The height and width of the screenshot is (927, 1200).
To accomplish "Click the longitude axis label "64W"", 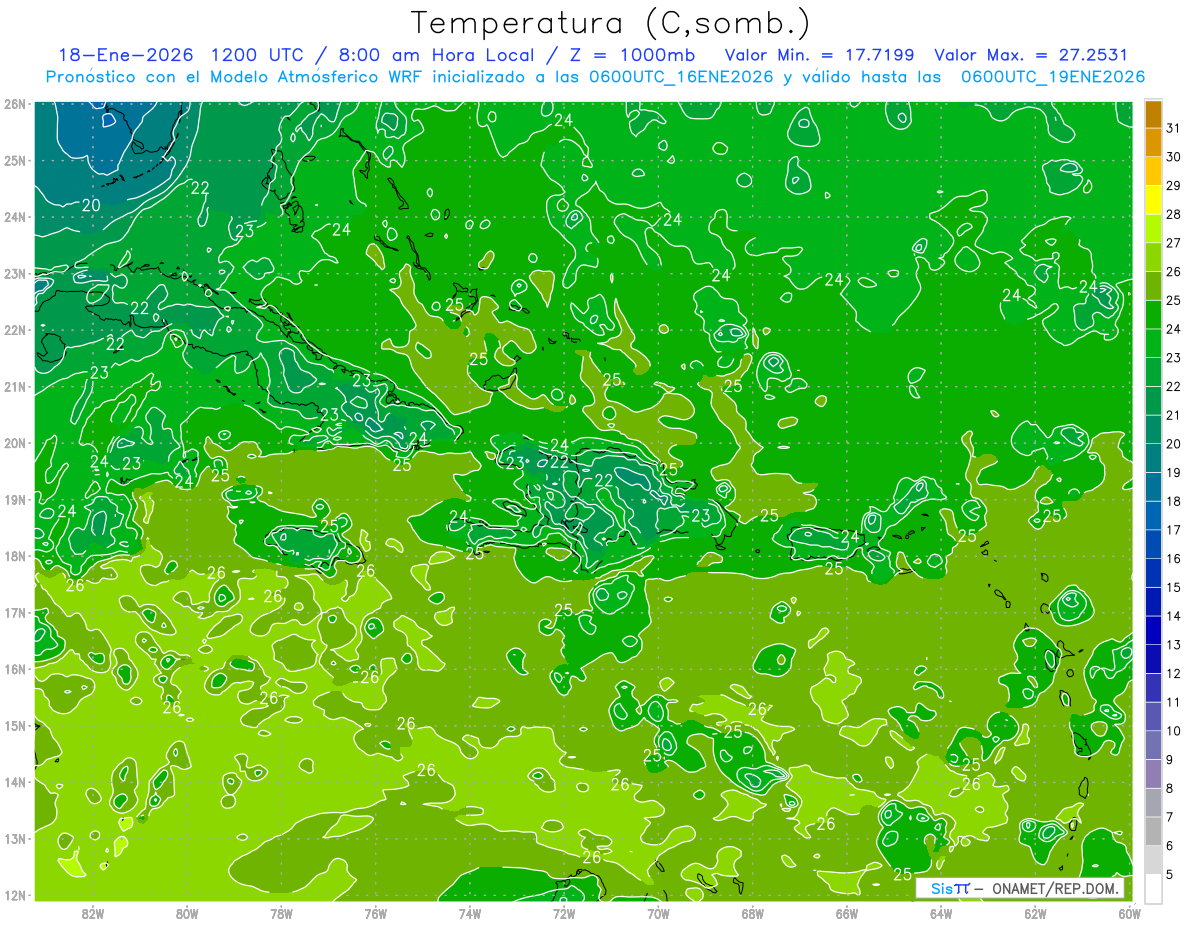I will click(941, 914).
